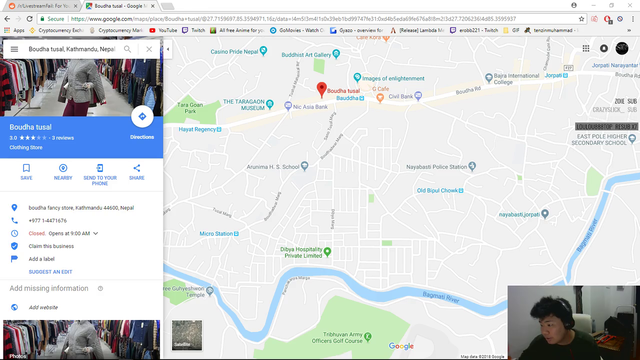Click Images of enlightenment marker
The image size is (640, 360).
point(357,77)
